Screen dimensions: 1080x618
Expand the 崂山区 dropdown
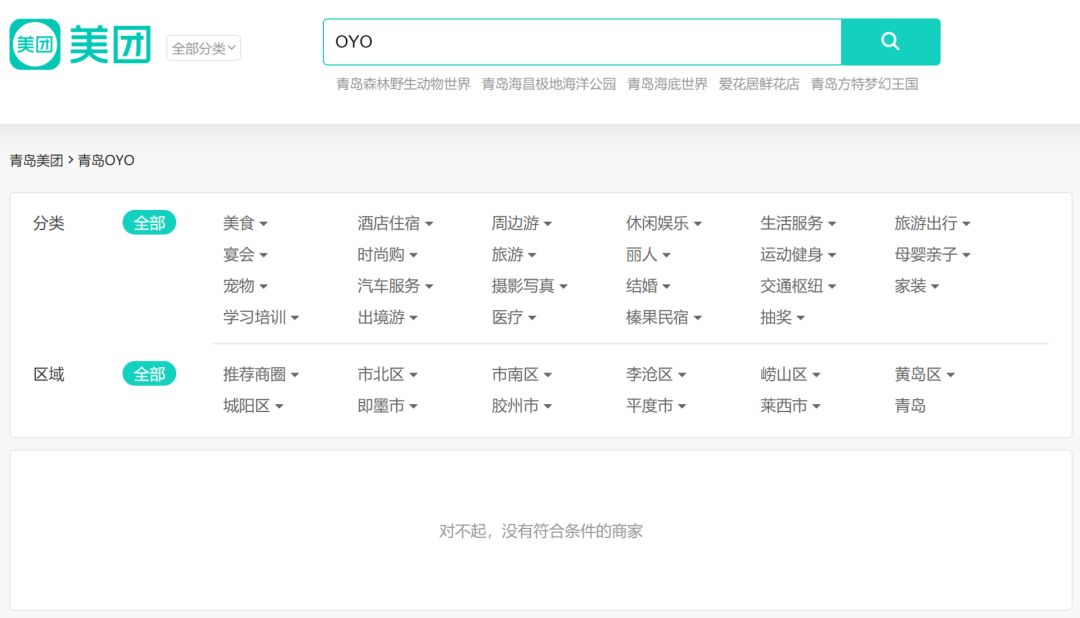(x=785, y=374)
